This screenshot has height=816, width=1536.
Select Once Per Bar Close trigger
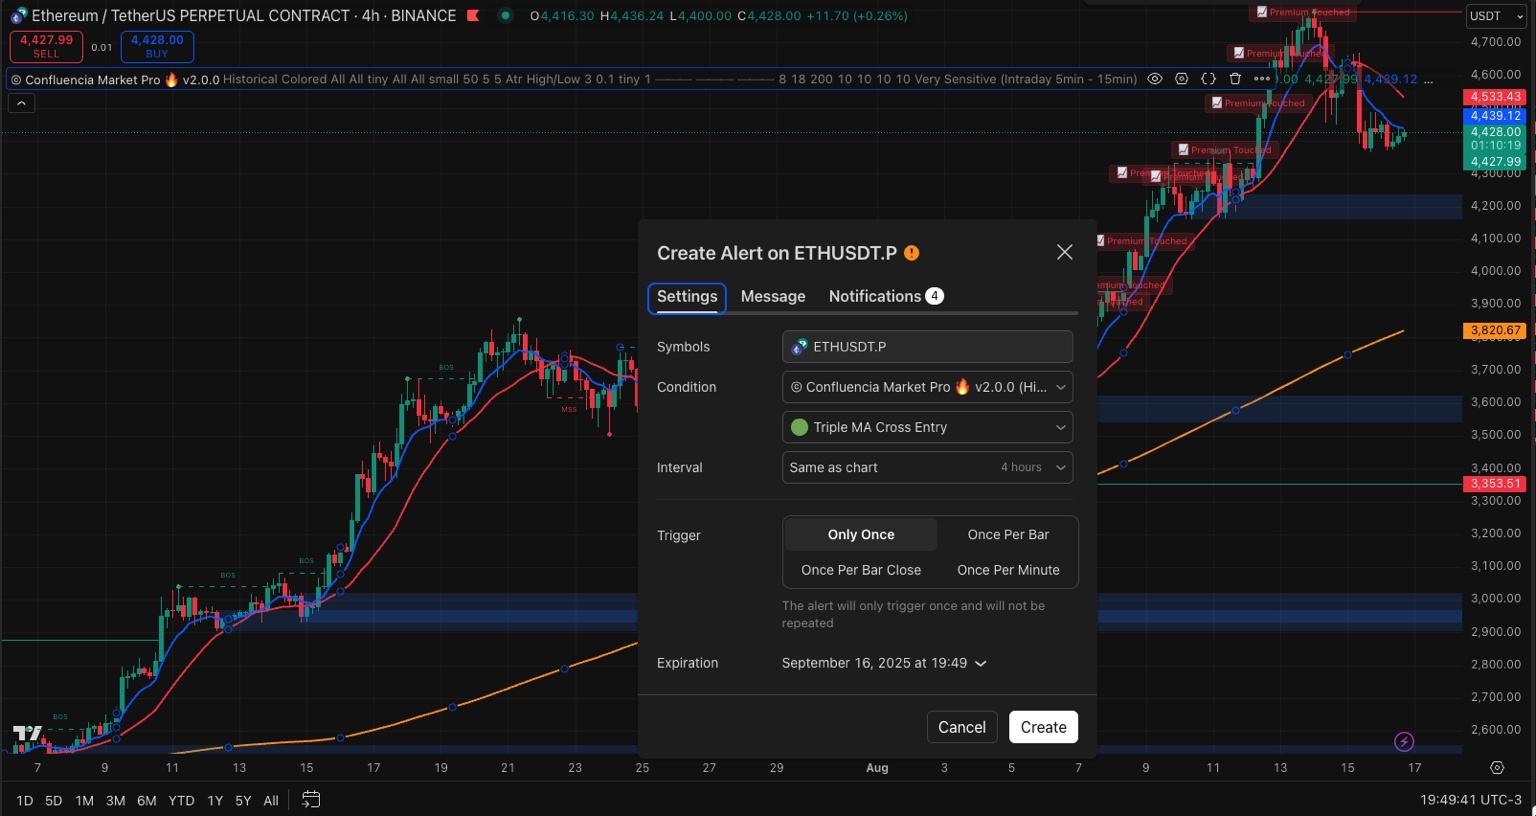pyautogui.click(x=861, y=570)
